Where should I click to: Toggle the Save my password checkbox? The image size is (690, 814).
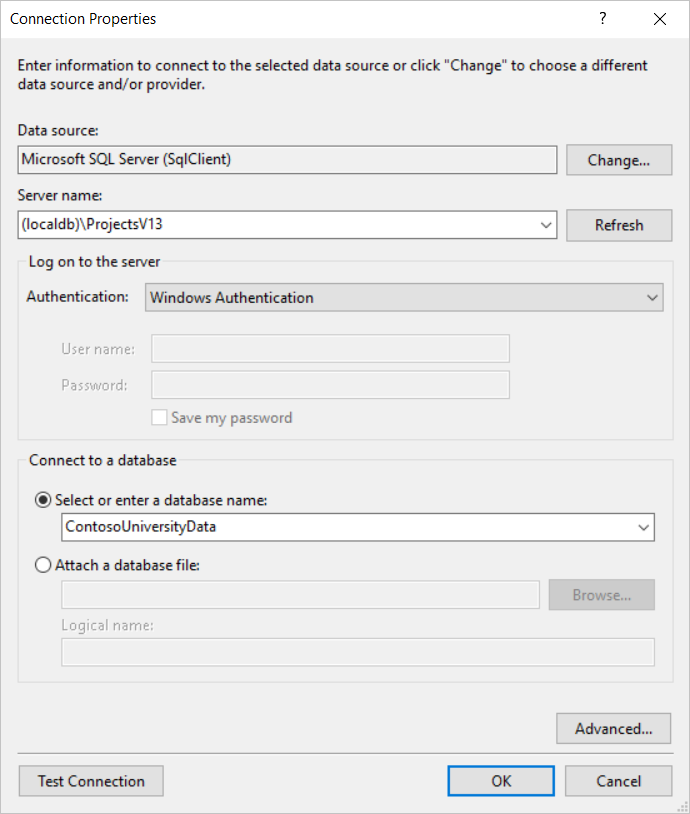pos(159,417)
